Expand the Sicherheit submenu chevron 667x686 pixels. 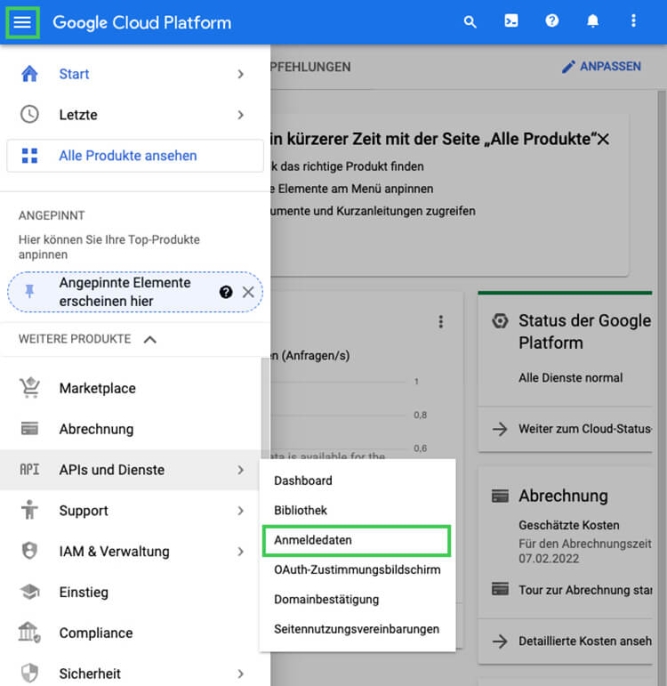[x=241, y=674]
